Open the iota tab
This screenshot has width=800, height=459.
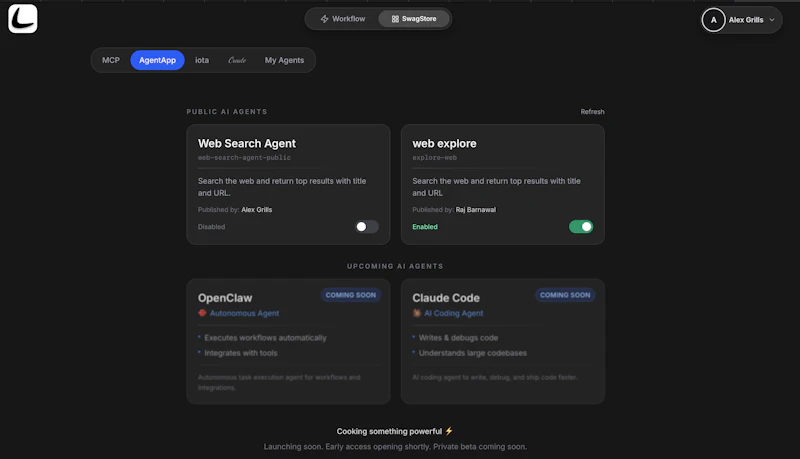pyautogui.click(x=202, y=60)
